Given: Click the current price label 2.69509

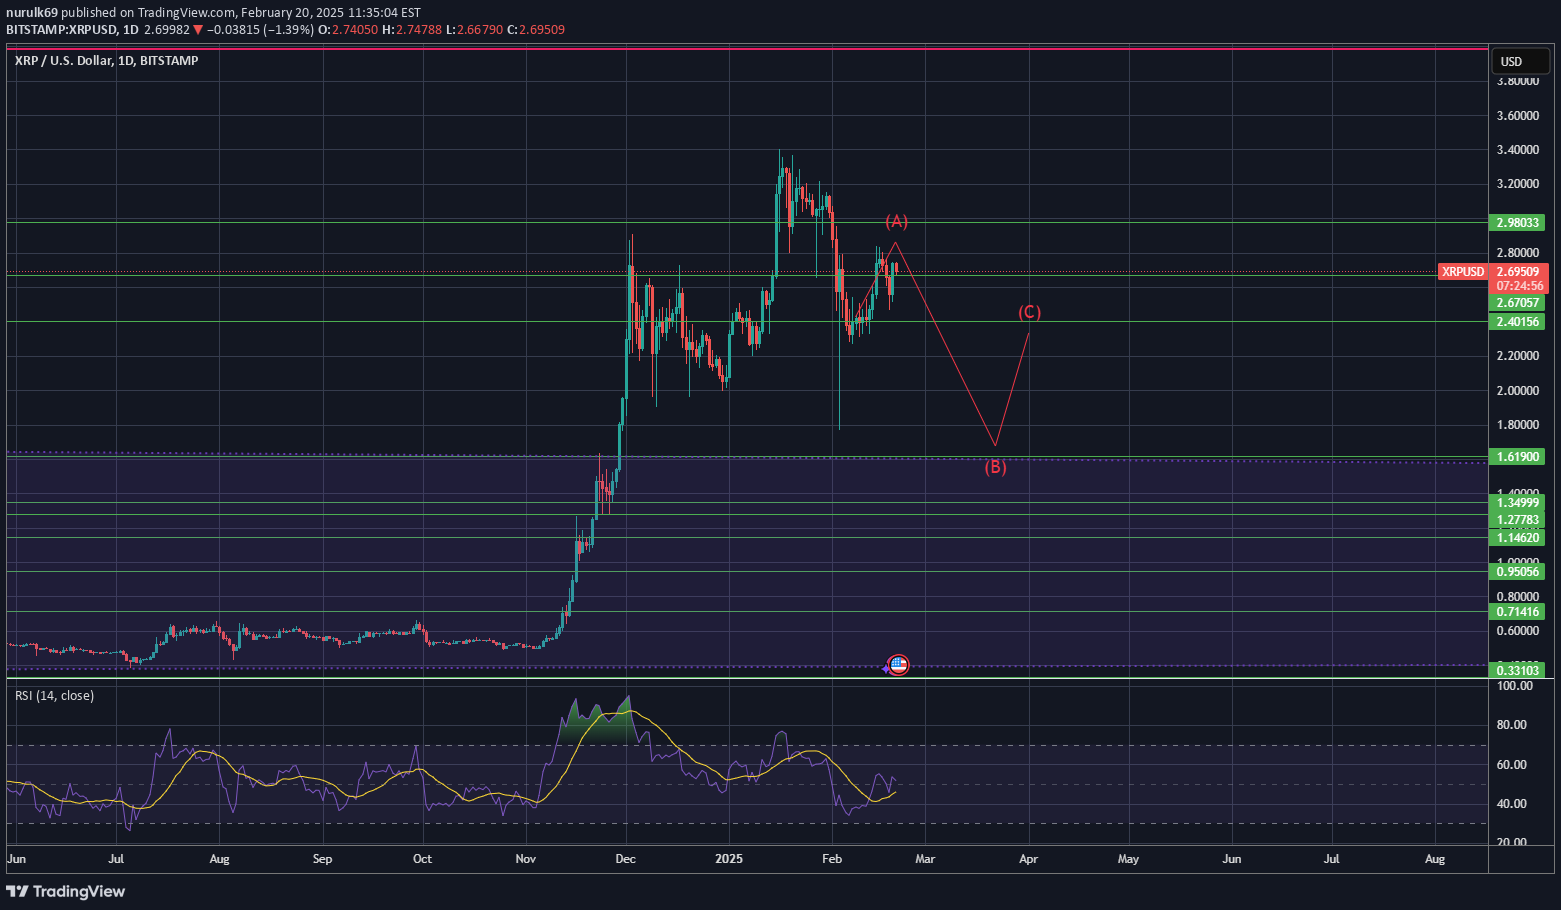Looking at the screenshot, I should point(1518,272).
